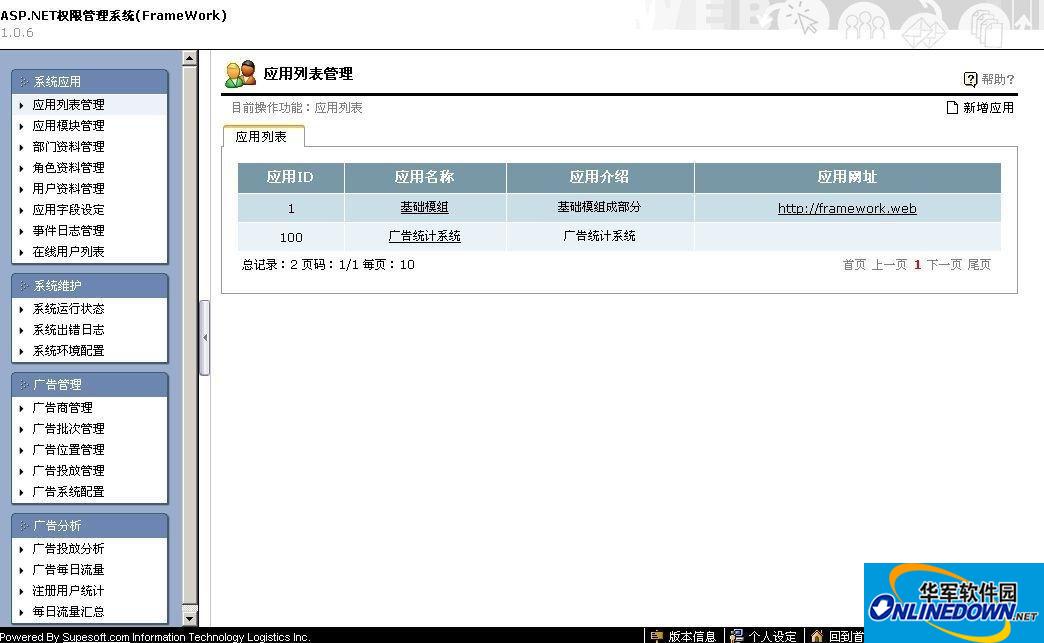Open the 广告统计系统 application name link

424,236
